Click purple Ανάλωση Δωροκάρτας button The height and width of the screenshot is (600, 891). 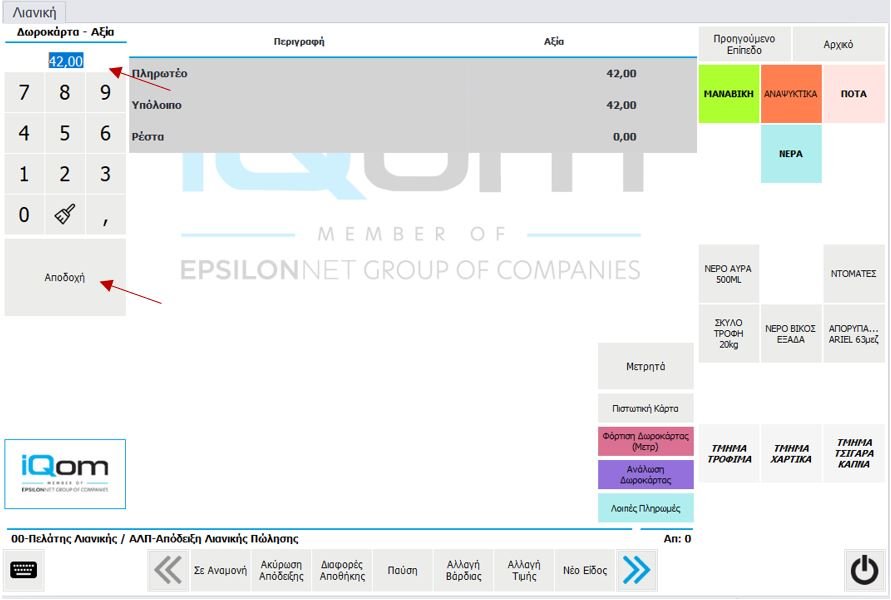645,474
